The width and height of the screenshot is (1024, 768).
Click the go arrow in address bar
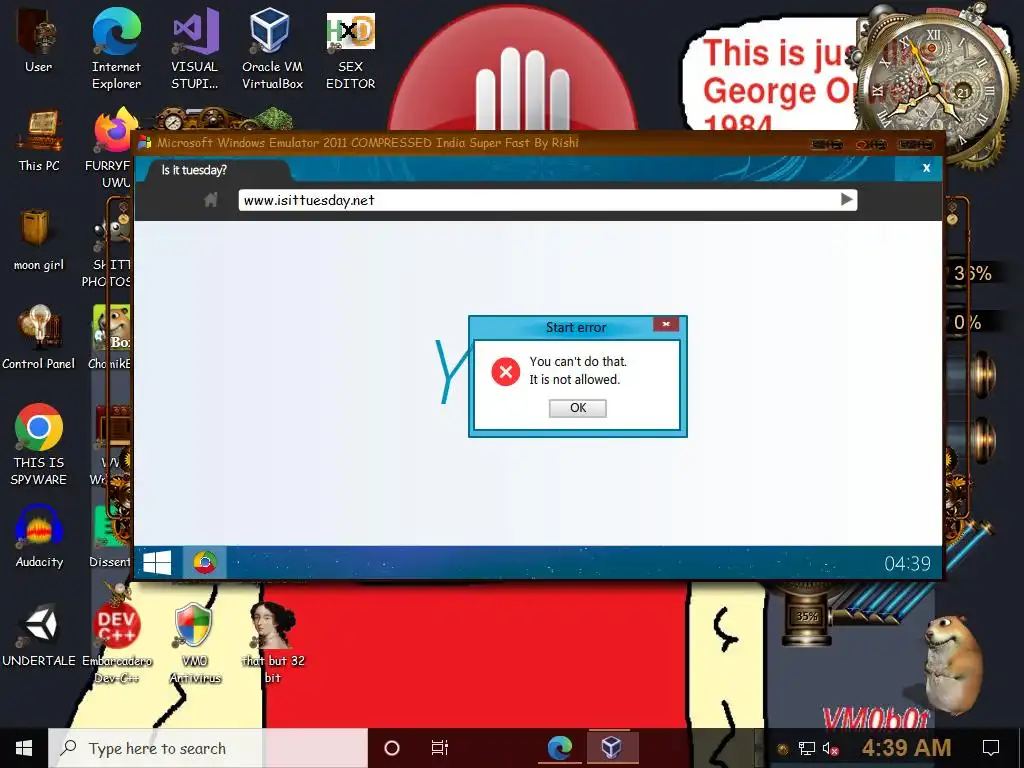coord(846,200)
